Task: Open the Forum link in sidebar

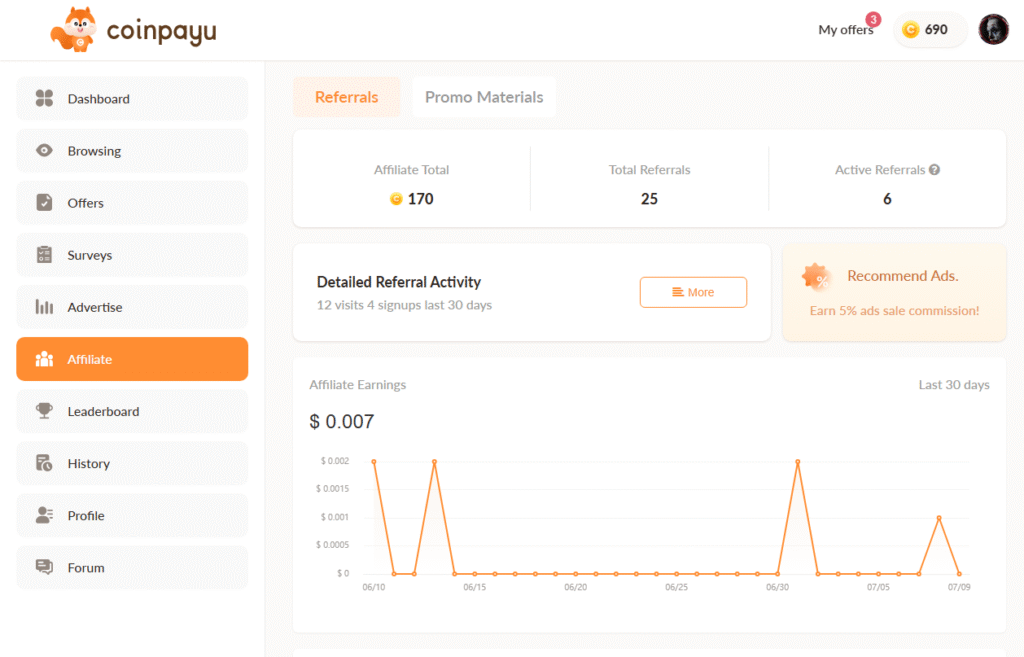Action: [132, 568]
